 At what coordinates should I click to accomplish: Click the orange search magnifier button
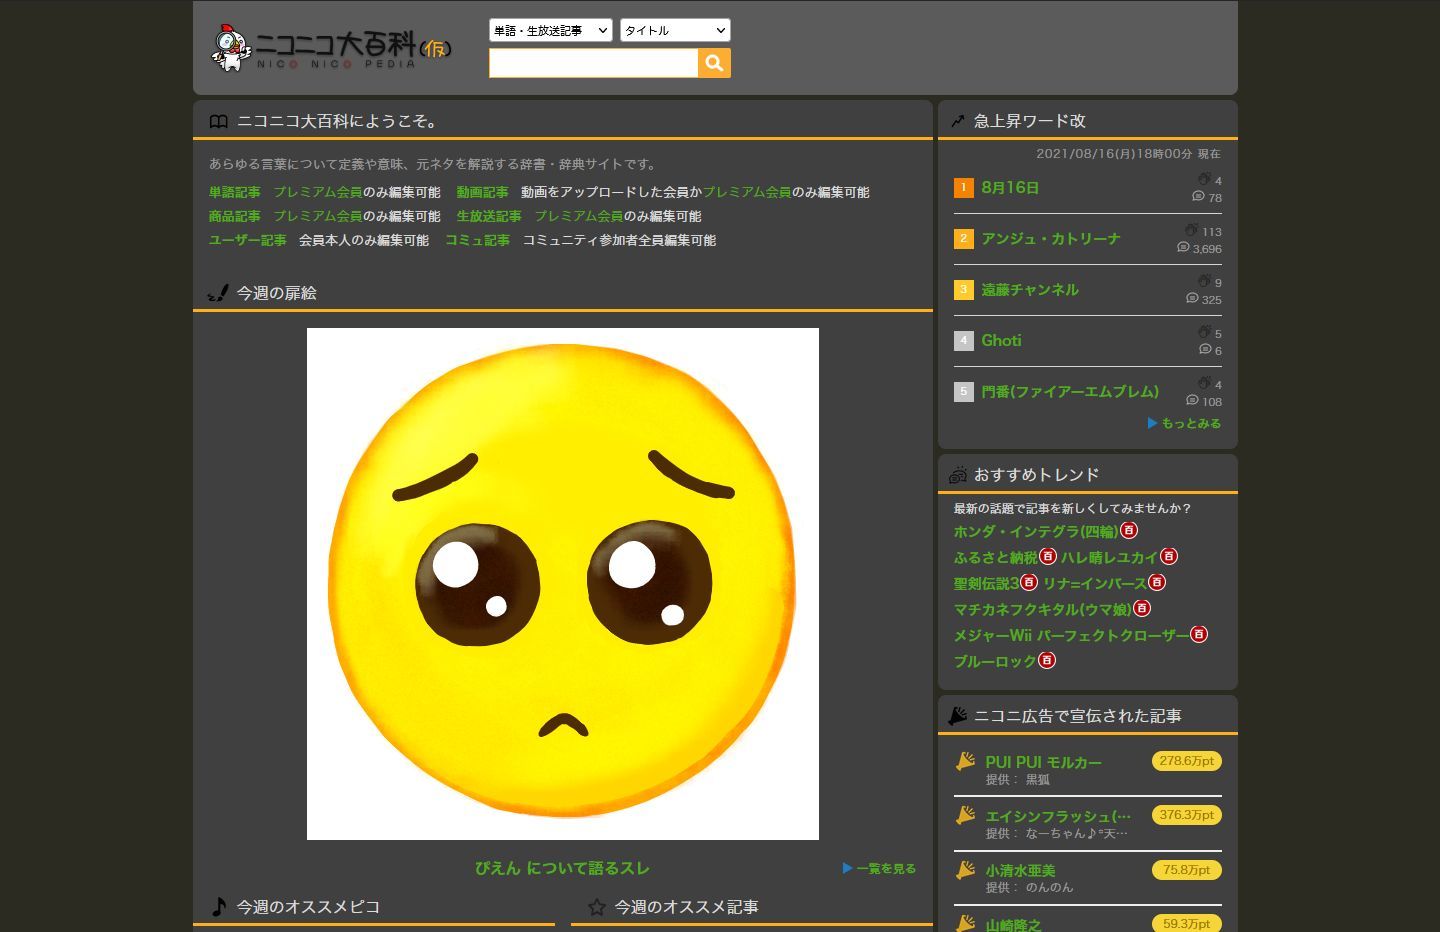[x=714, y=63]
